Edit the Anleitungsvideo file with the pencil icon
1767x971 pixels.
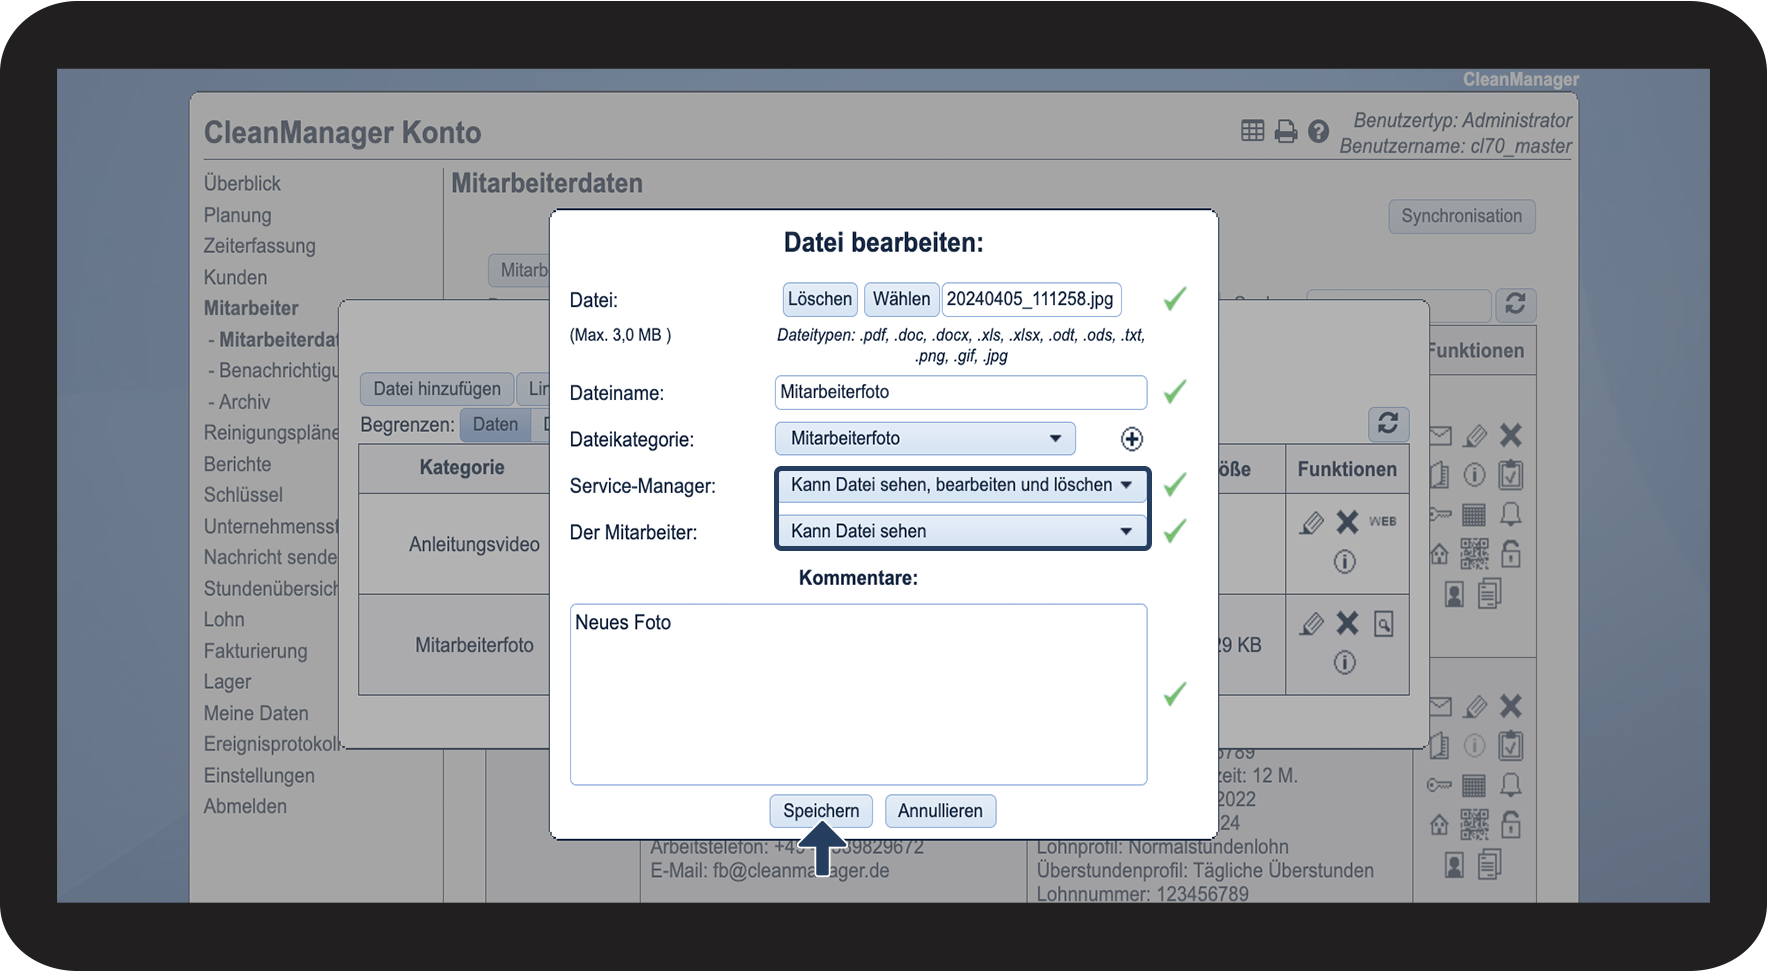(x=1311, y=522)
